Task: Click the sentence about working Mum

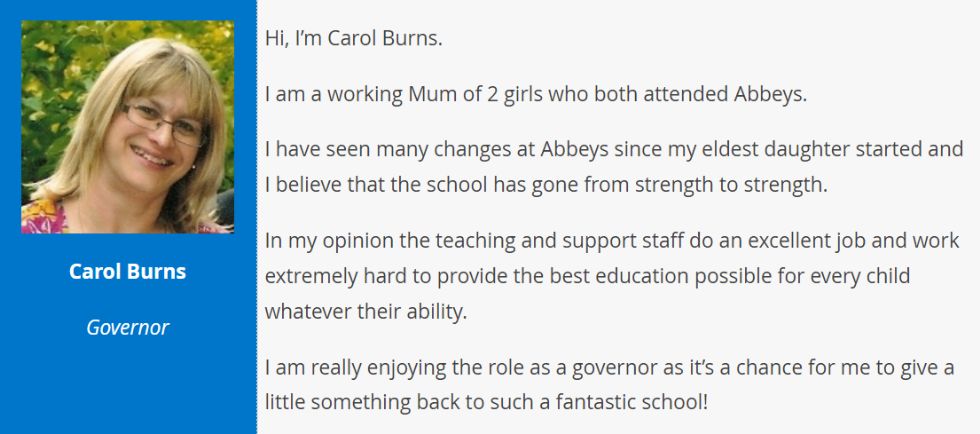Action: pos(536,95)
